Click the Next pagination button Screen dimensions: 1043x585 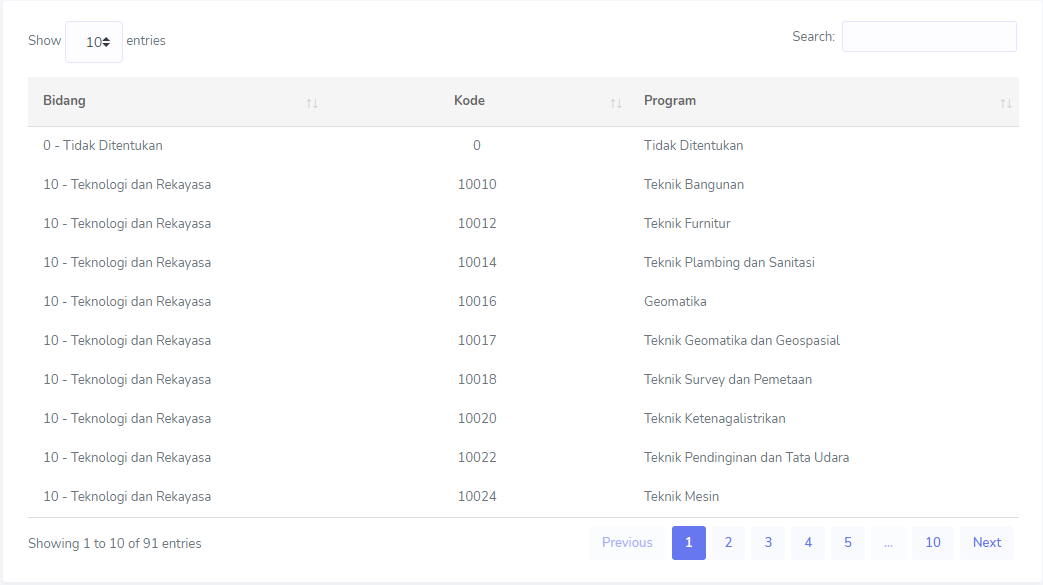(x=986, y=542)
